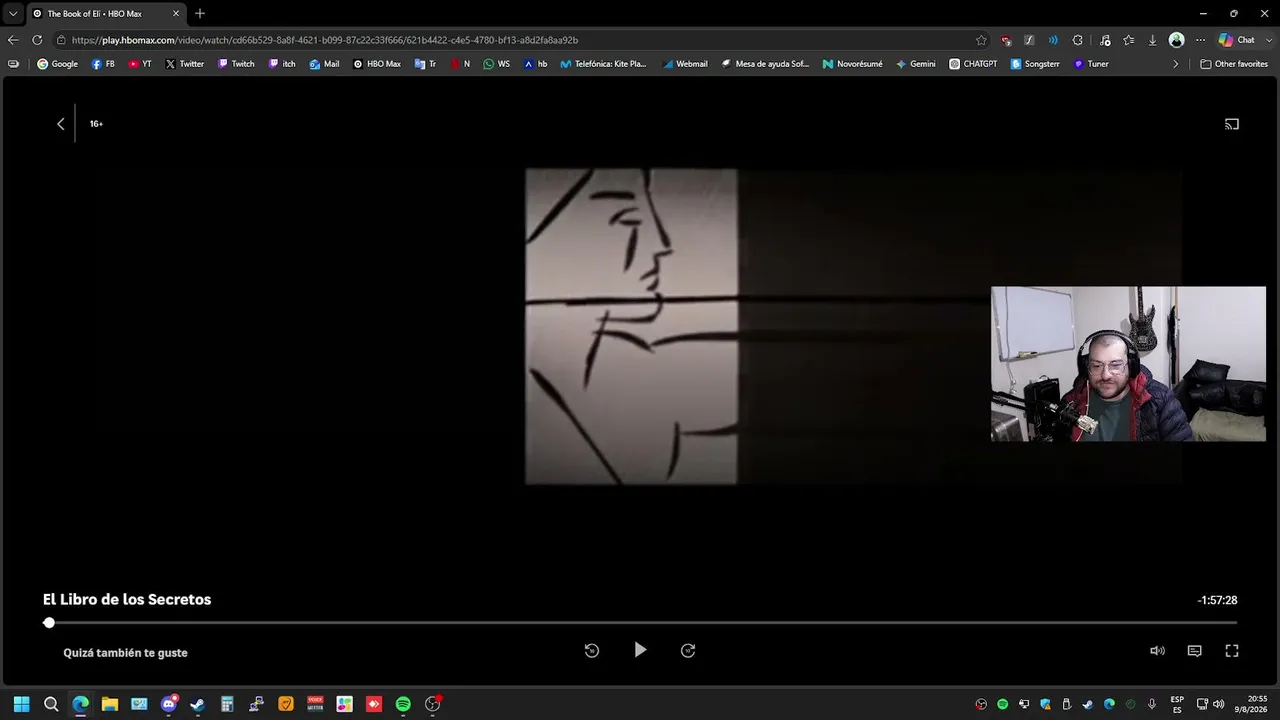Open the Tuner bookmark
Image resolution: width=1280 pixels, height=720 pixels.
pos(1091,64)
